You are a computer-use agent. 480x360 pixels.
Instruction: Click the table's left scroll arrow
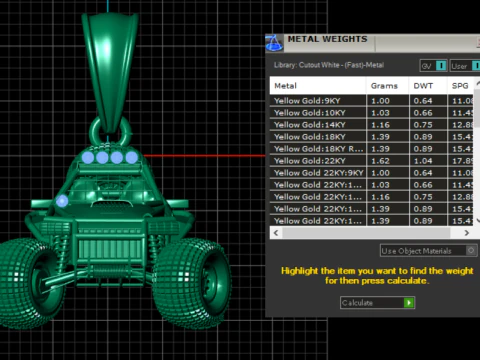click(x=276, y=233)
